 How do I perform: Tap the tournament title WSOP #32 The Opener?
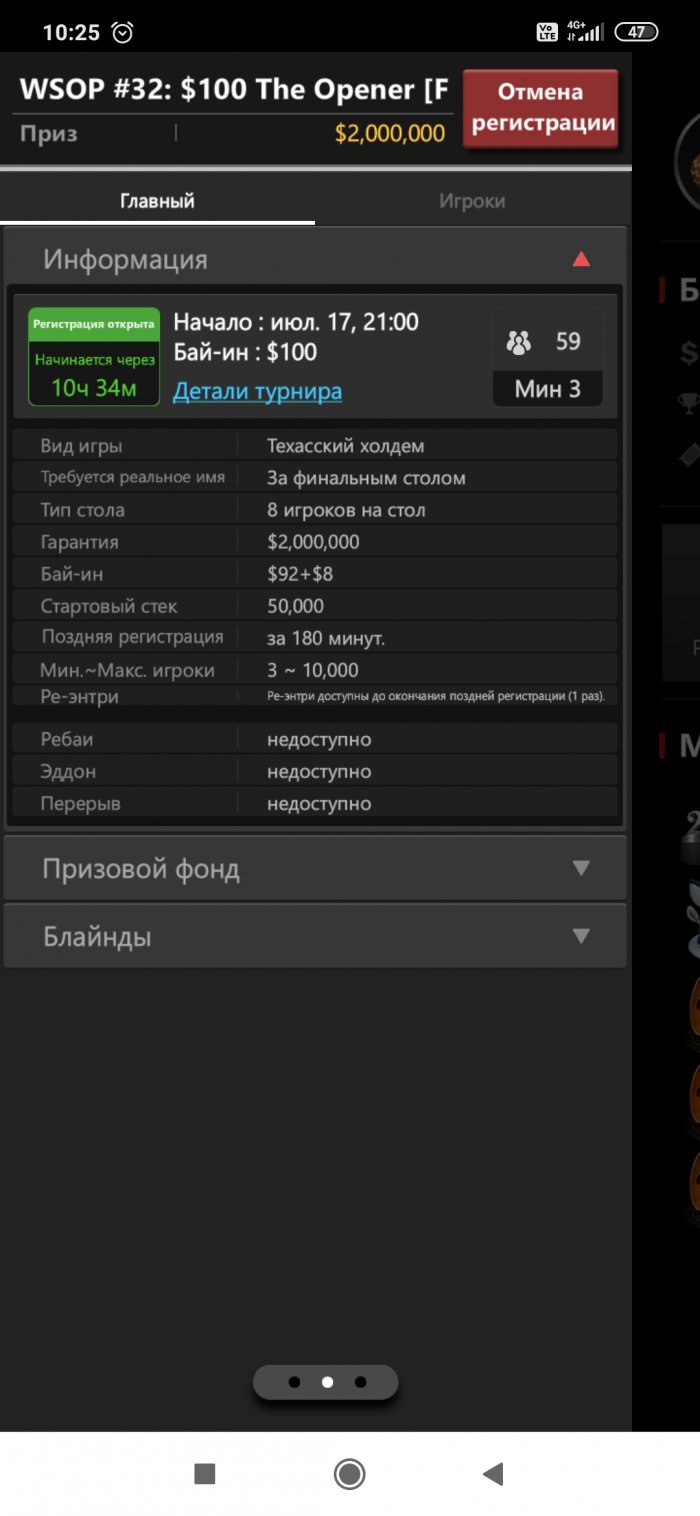[x=234, y=89]
